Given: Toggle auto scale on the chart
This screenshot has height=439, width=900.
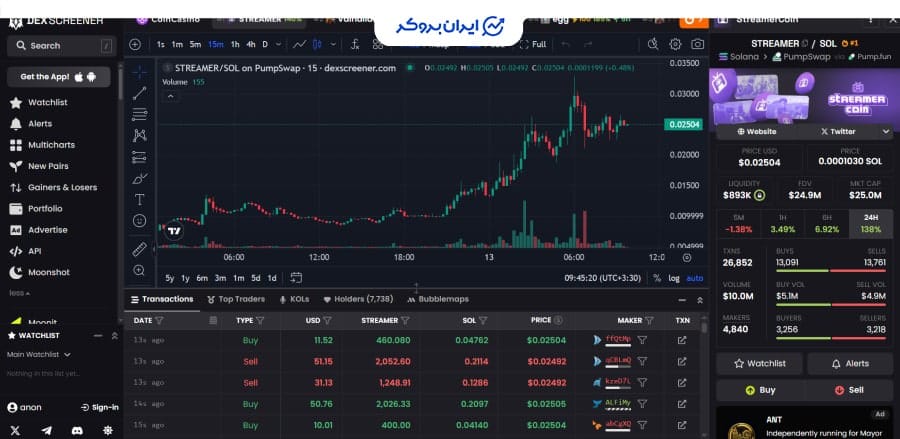Looking at the screenshot, I should coord(695,278).
